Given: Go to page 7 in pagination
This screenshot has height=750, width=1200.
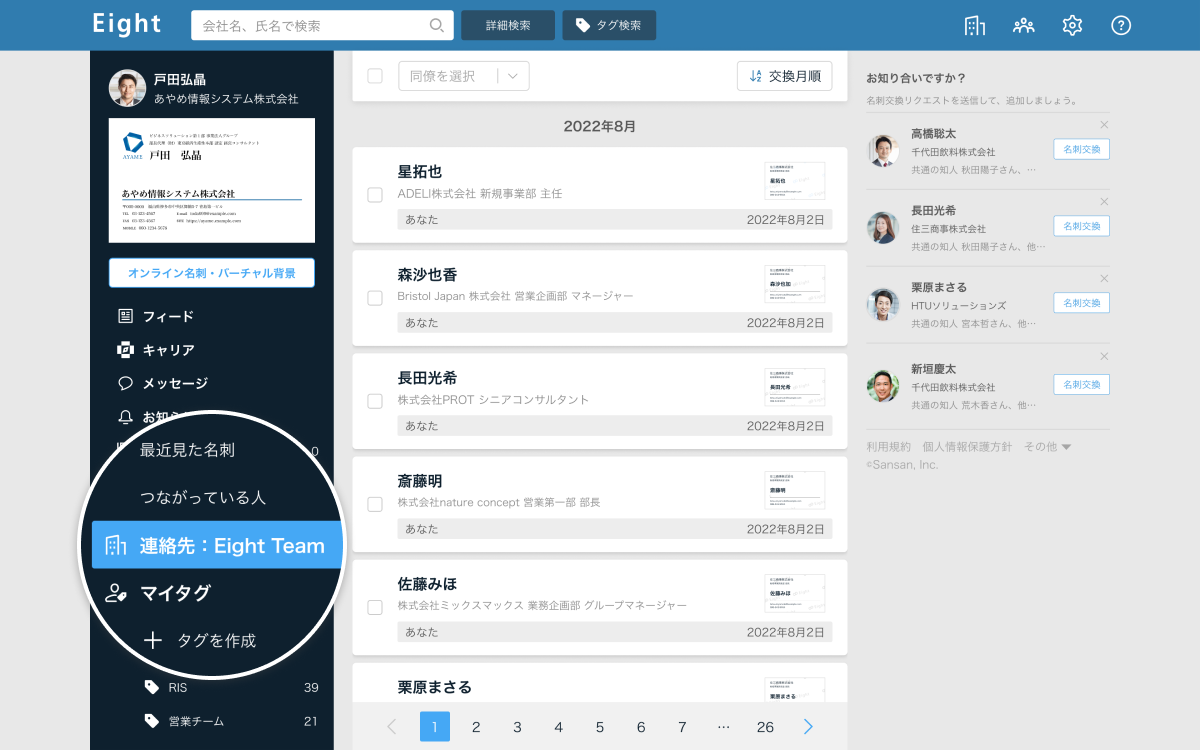Looking at the screenshot, I should click(x=682, y=727).
